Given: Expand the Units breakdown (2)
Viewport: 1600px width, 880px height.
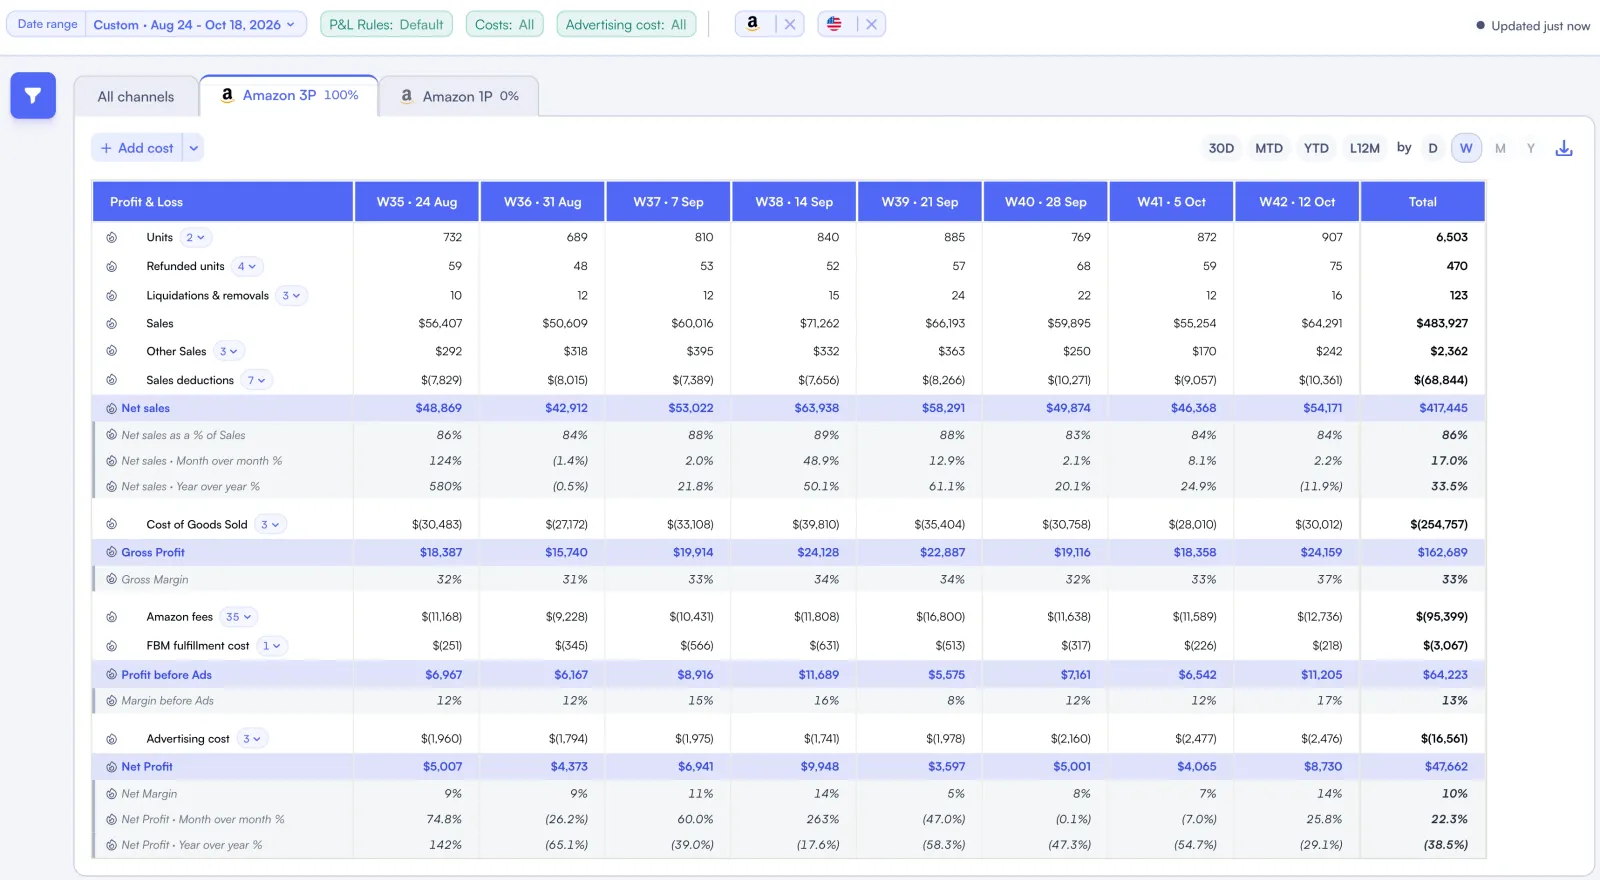Looking at the screenshot, I should pyautogui.click(x=196, y=238).
